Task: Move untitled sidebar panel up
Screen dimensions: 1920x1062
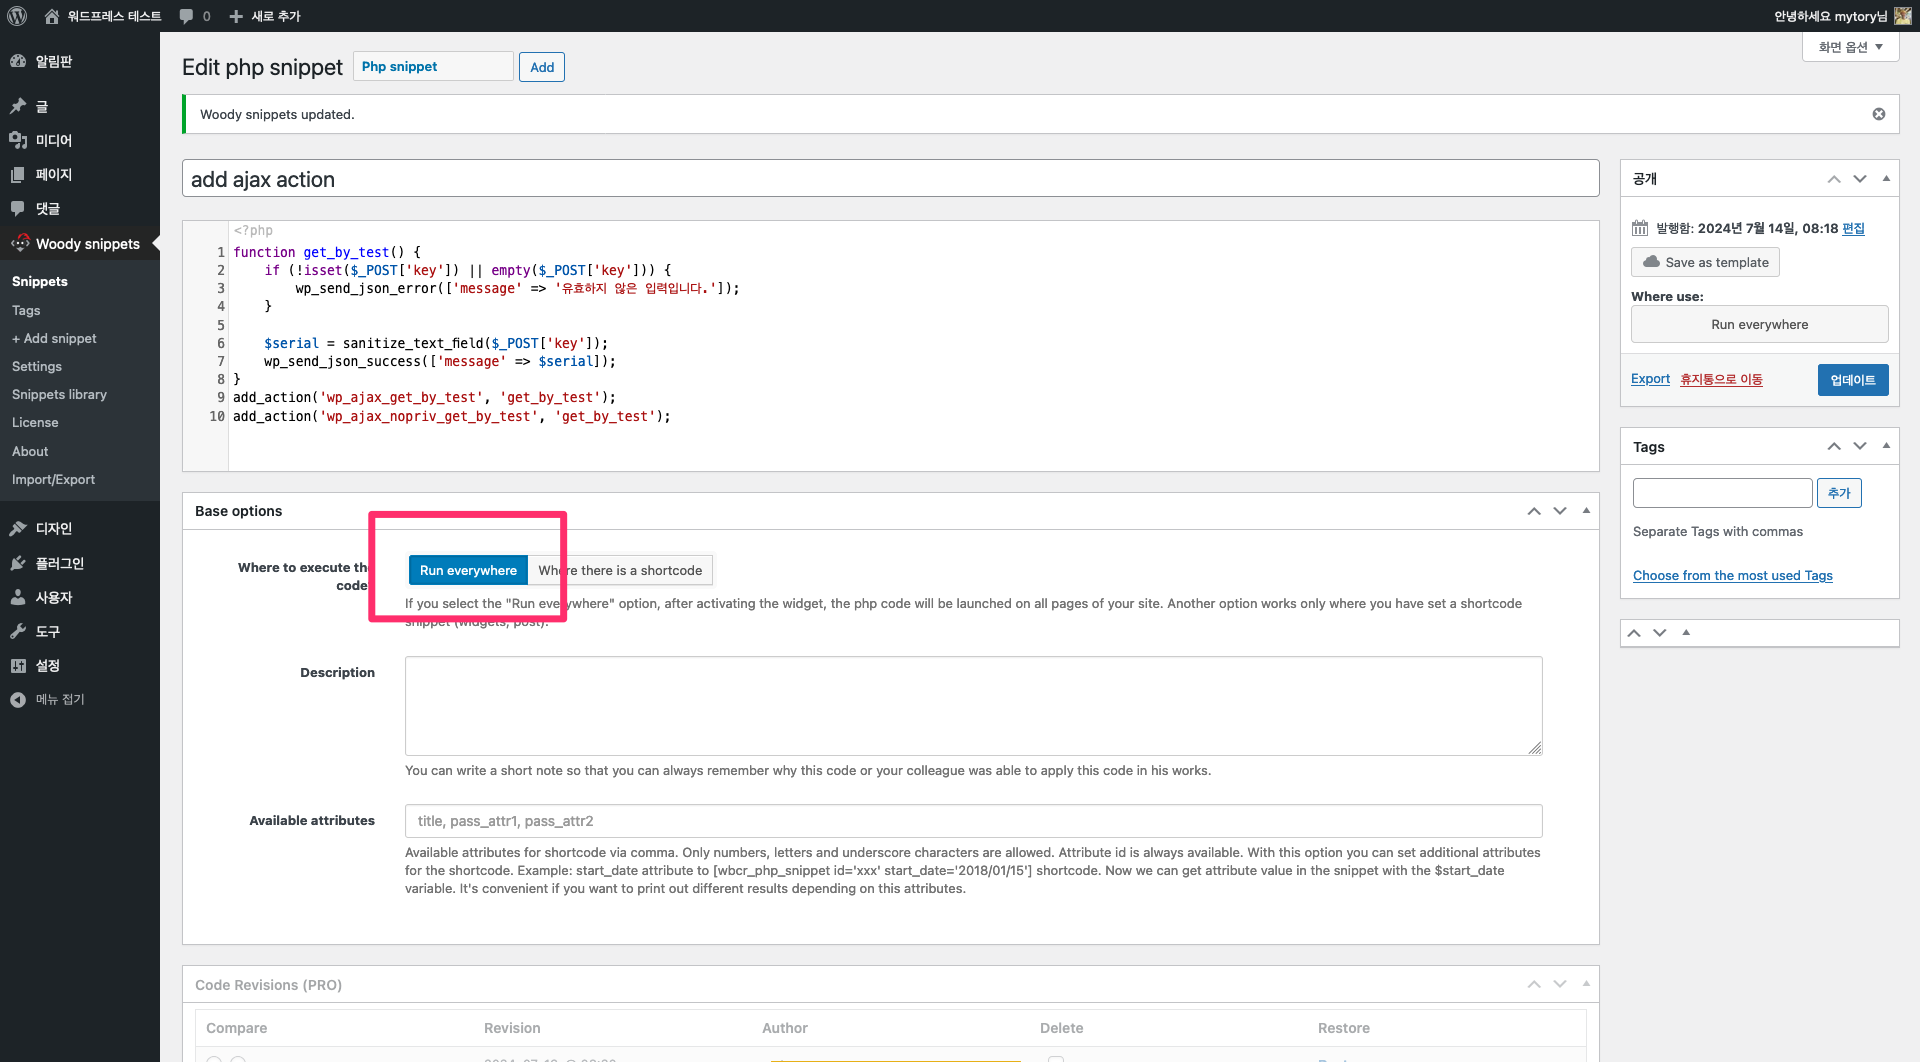Action: (x=1634, y=633)
